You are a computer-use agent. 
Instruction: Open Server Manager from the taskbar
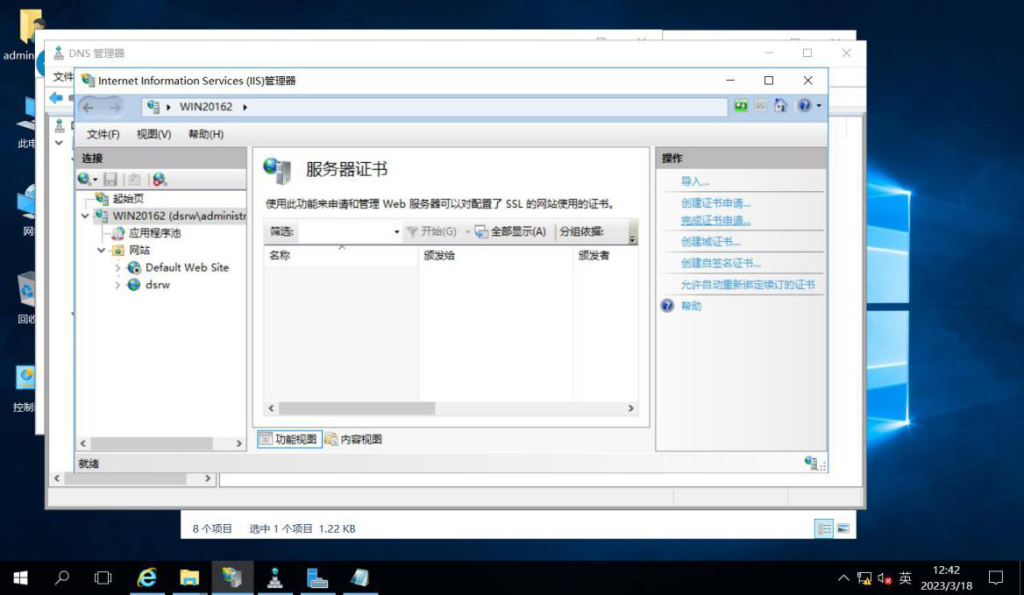(317, 578)
